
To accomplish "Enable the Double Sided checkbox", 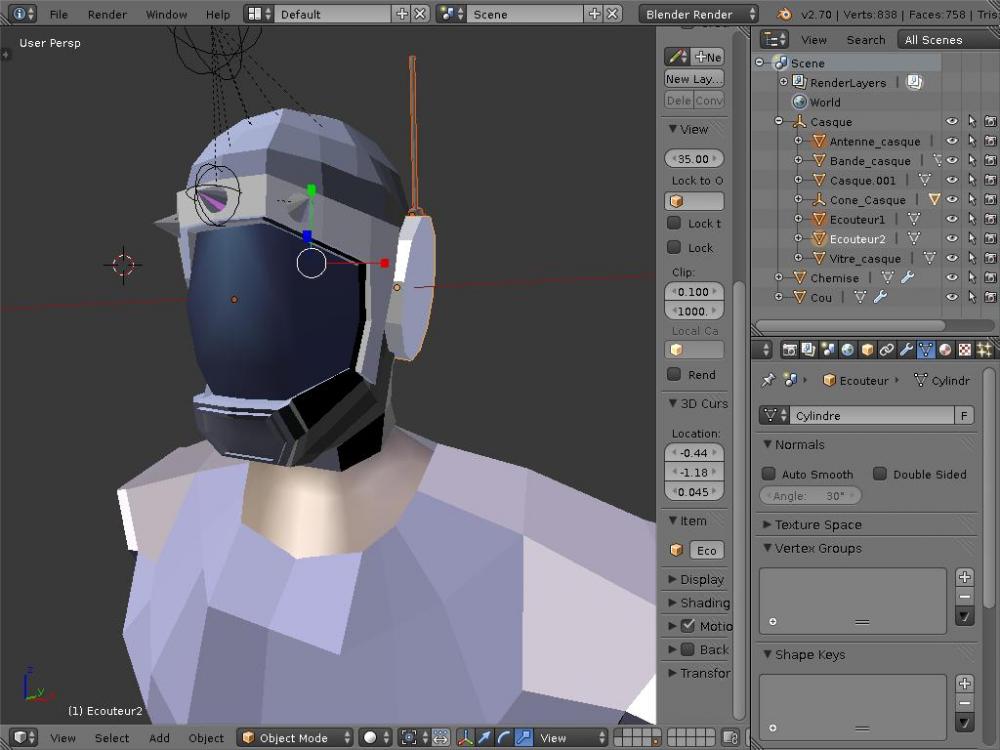I will click(x=880, y=474).
